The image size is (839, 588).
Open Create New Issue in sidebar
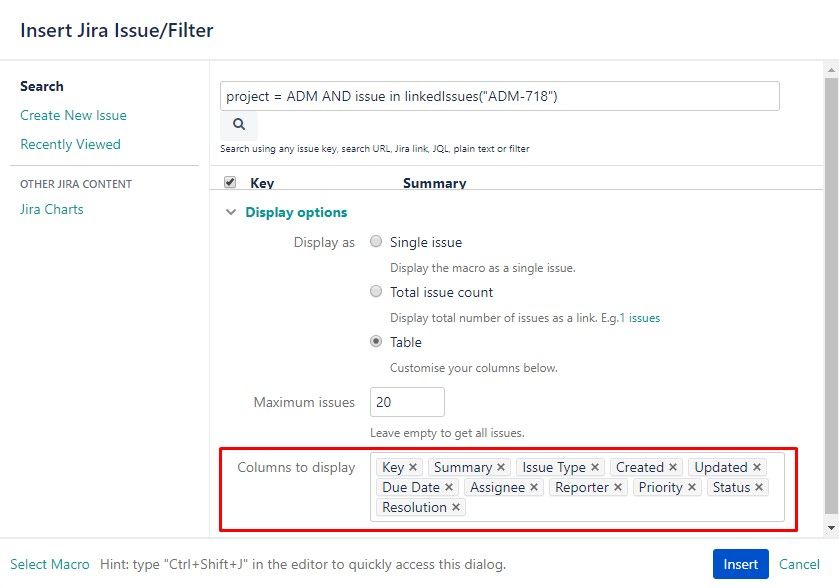[73, 115]
